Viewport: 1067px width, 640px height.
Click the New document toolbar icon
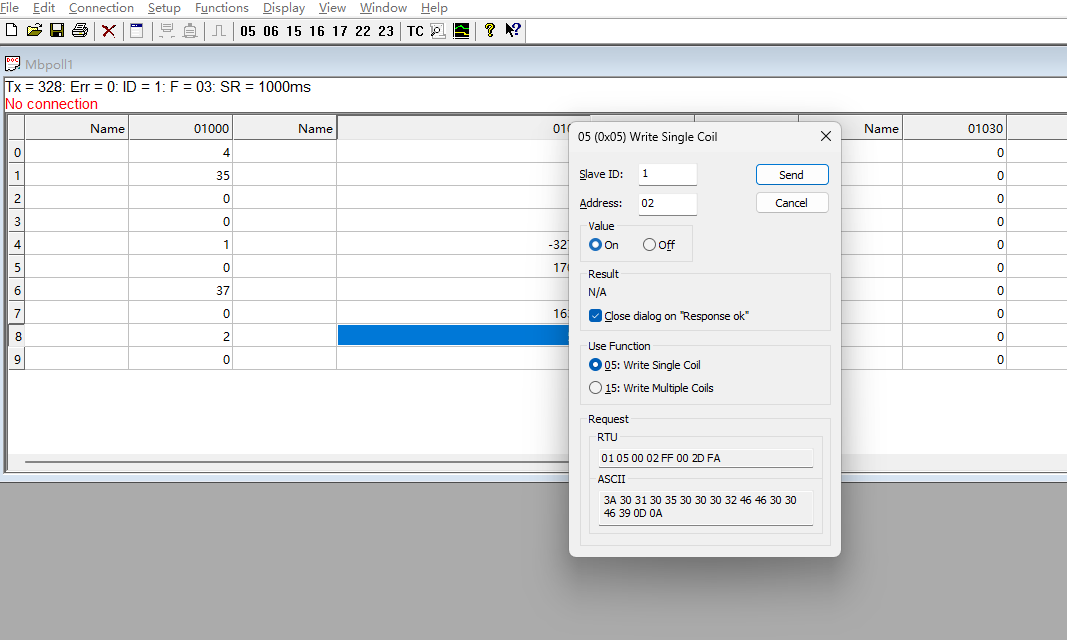[12, 31]
